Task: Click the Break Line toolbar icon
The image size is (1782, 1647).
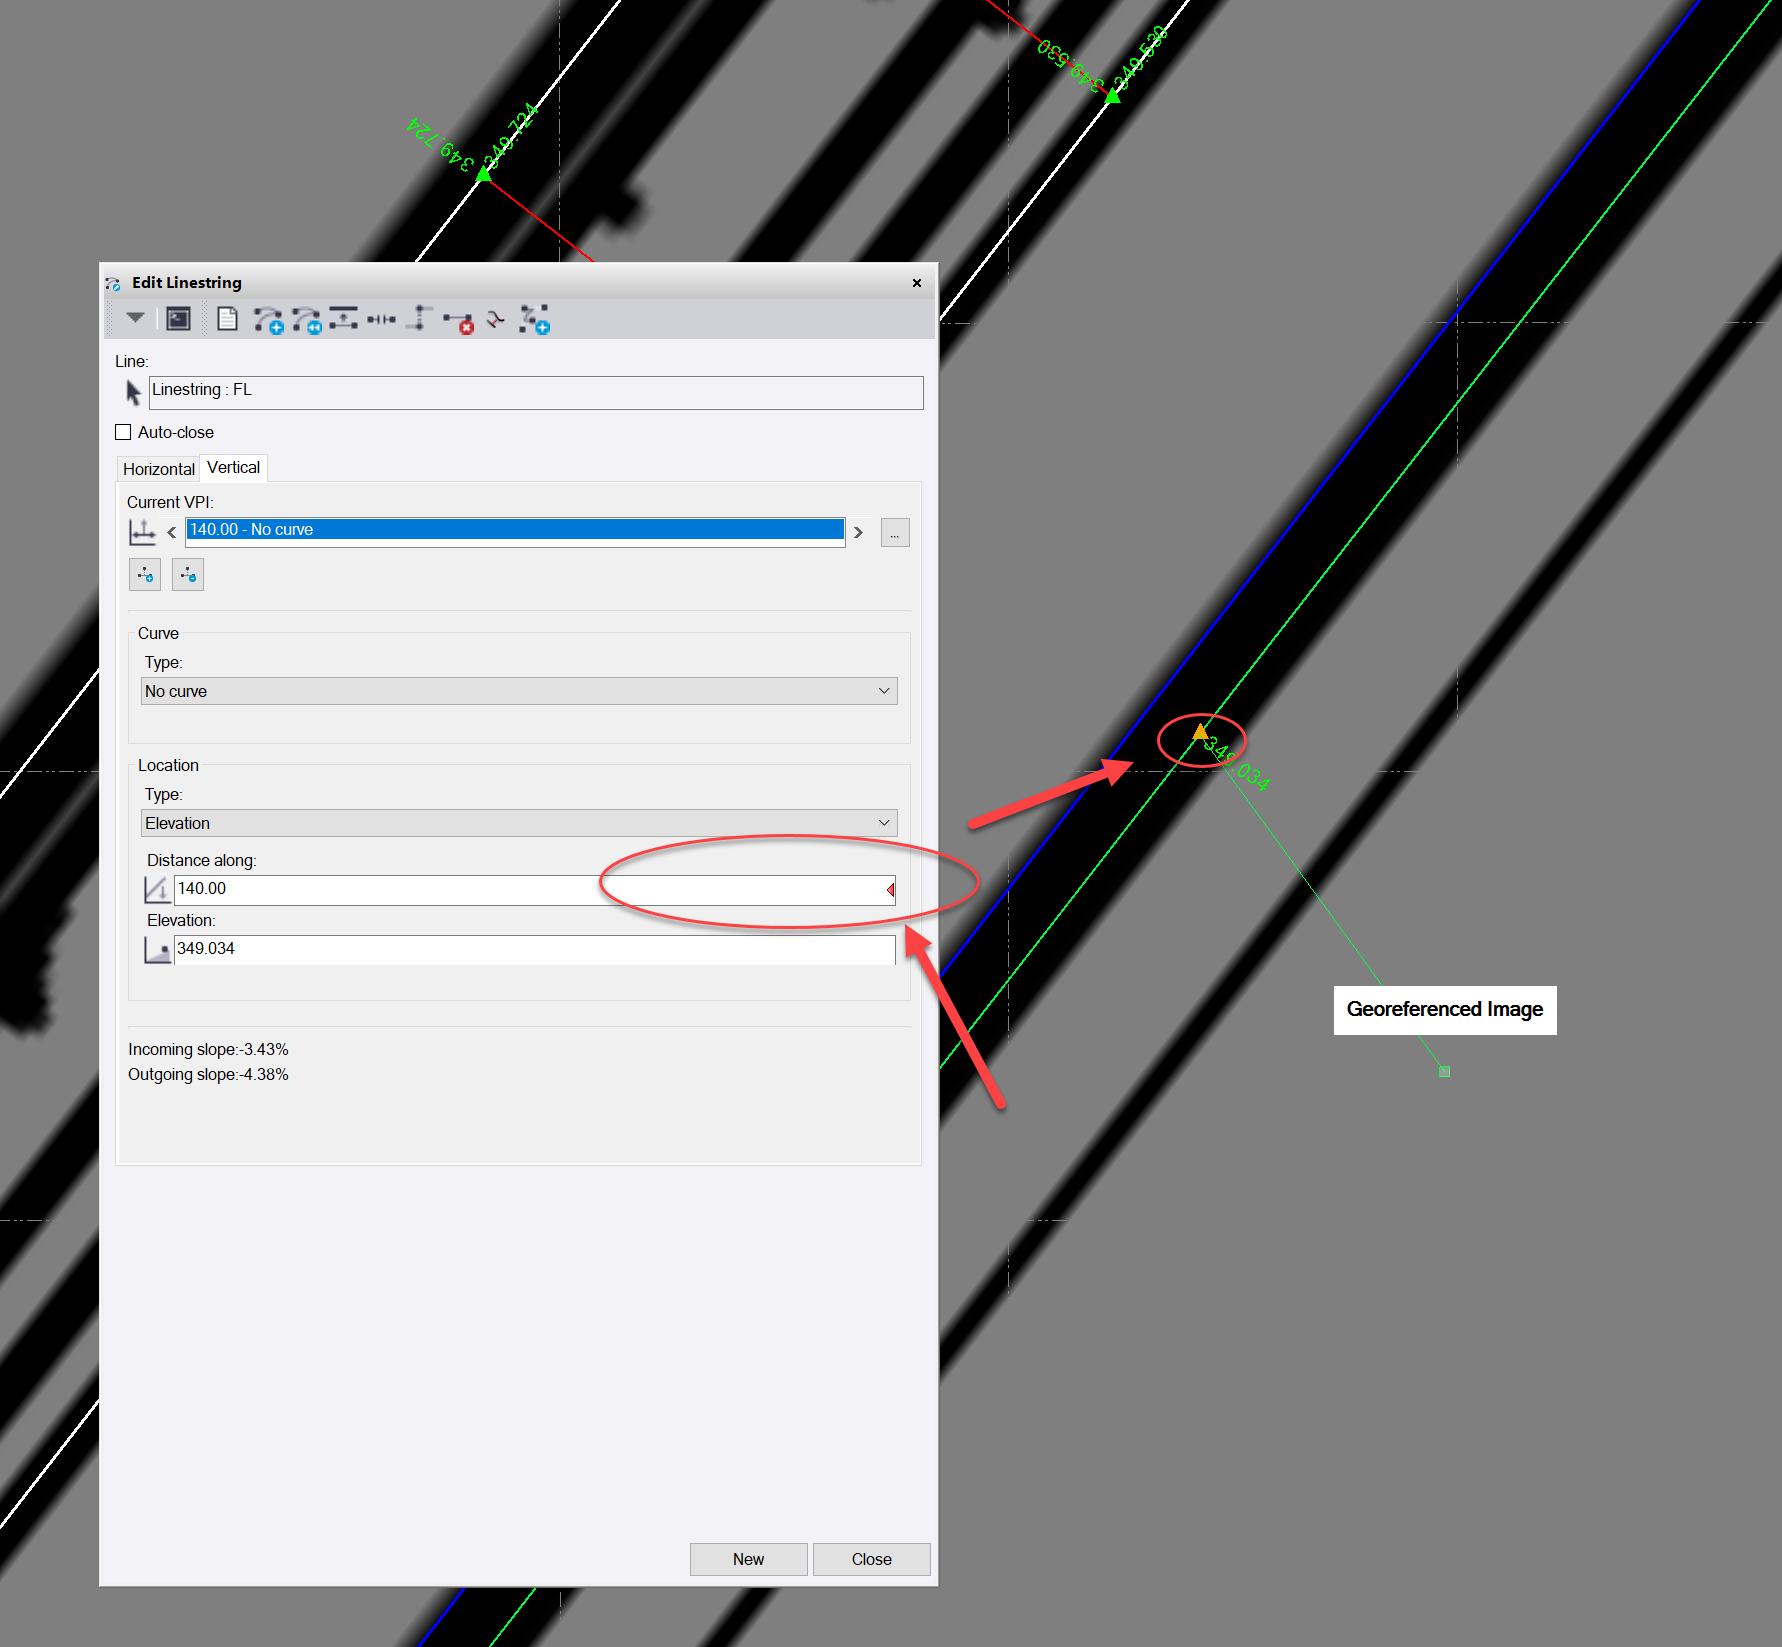Action: [x=381, y=320]
